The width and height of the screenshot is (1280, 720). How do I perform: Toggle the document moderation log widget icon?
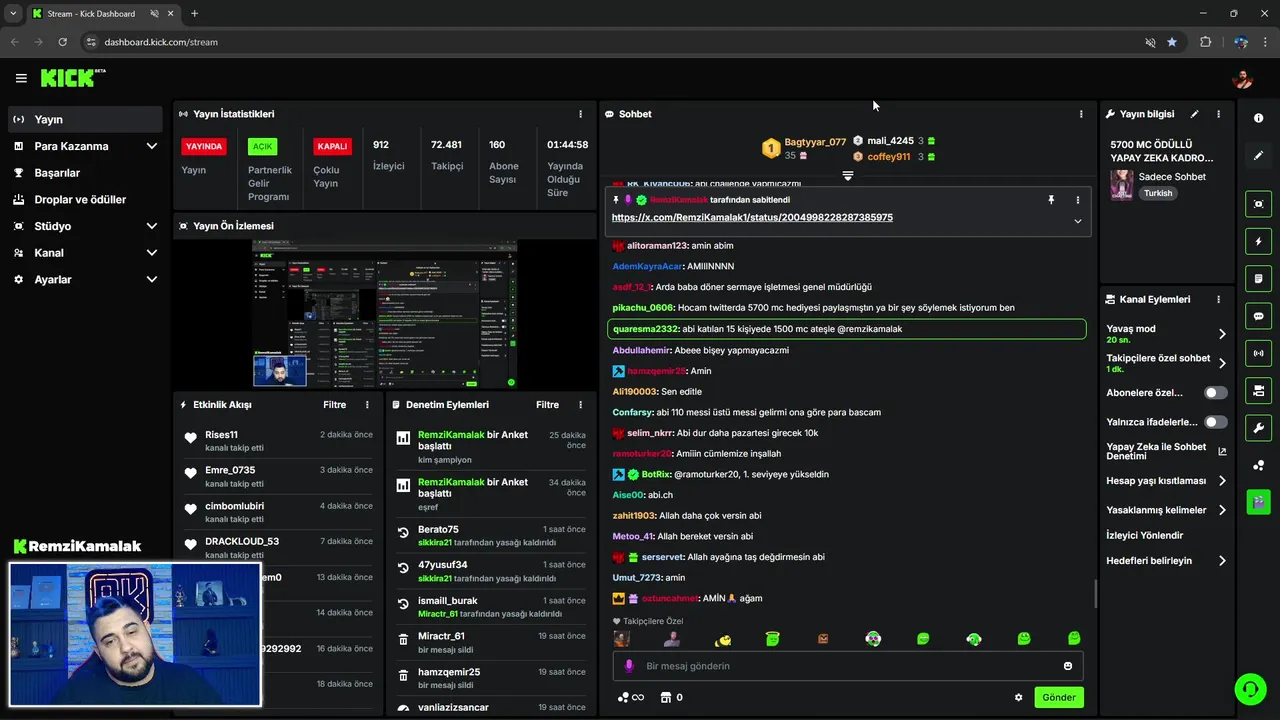click(x=1258, y=279)
